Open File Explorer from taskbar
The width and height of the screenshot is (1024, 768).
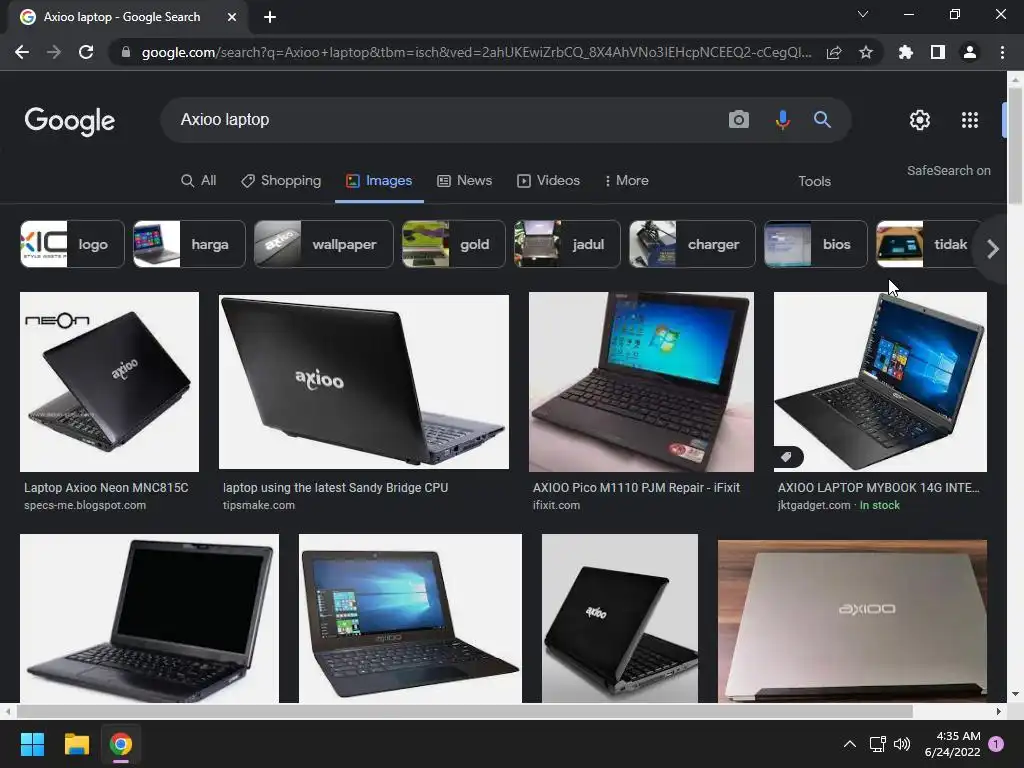point(76,744)
